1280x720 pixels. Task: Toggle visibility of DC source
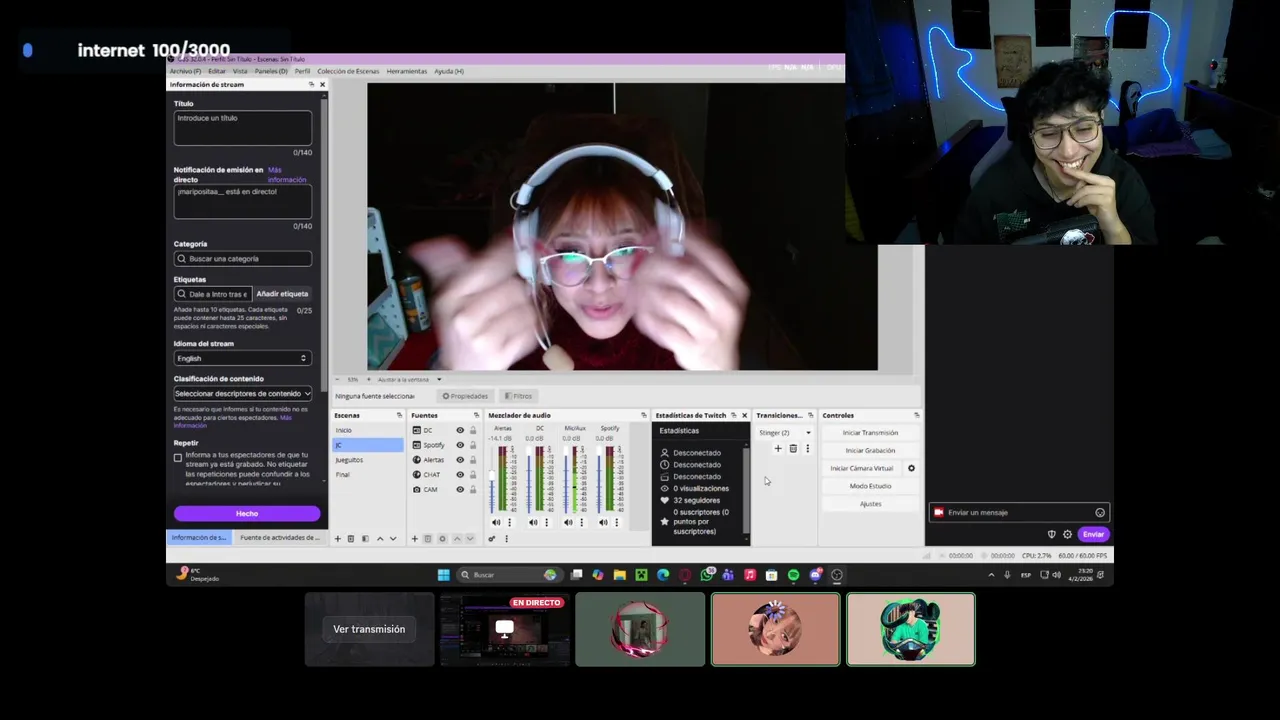(460, 430)
